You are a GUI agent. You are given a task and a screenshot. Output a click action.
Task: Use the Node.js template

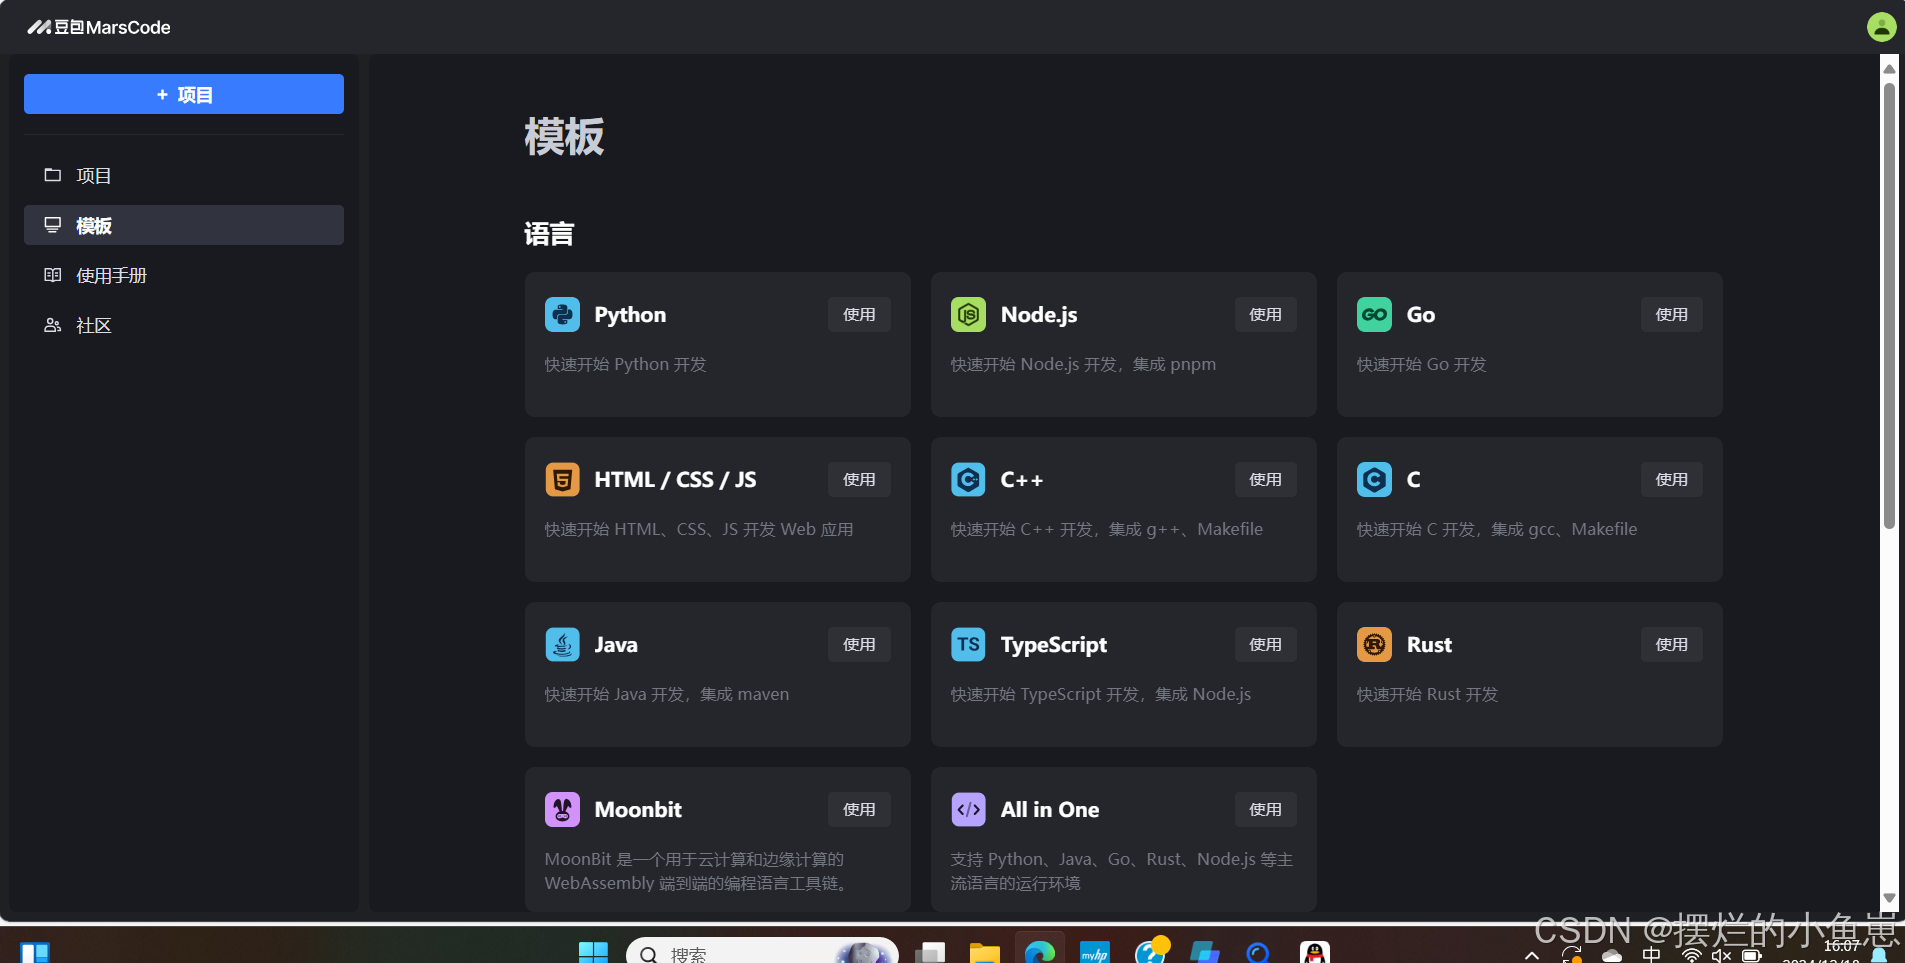pos(1265,314)
